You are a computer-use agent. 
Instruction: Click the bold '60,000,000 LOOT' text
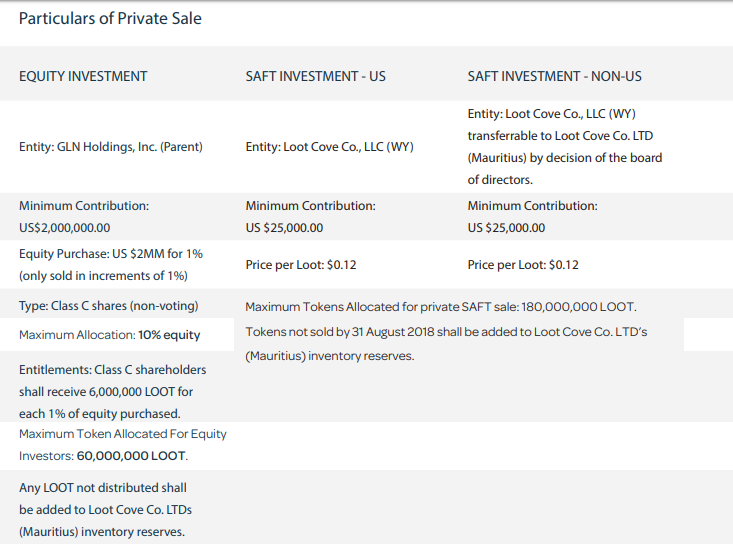[x=131, y=456]
